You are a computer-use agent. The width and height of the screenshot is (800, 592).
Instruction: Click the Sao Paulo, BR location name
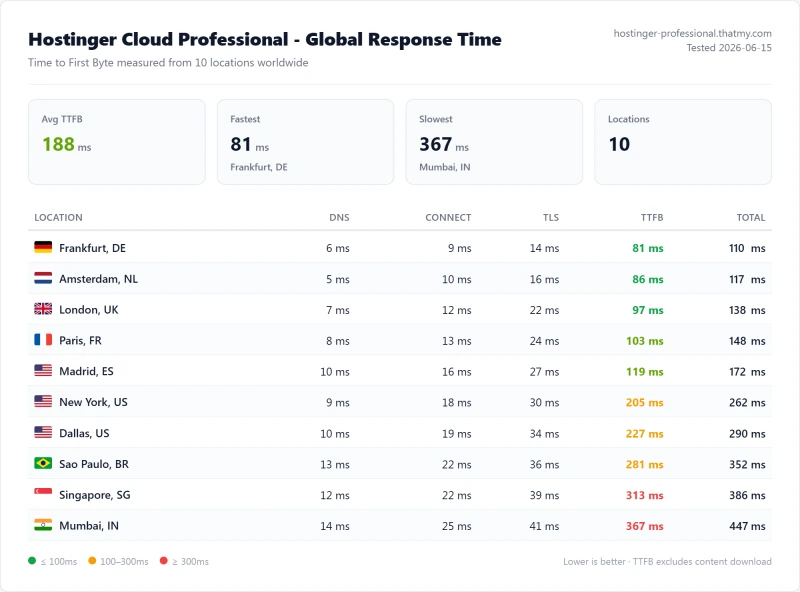[94, 464]
